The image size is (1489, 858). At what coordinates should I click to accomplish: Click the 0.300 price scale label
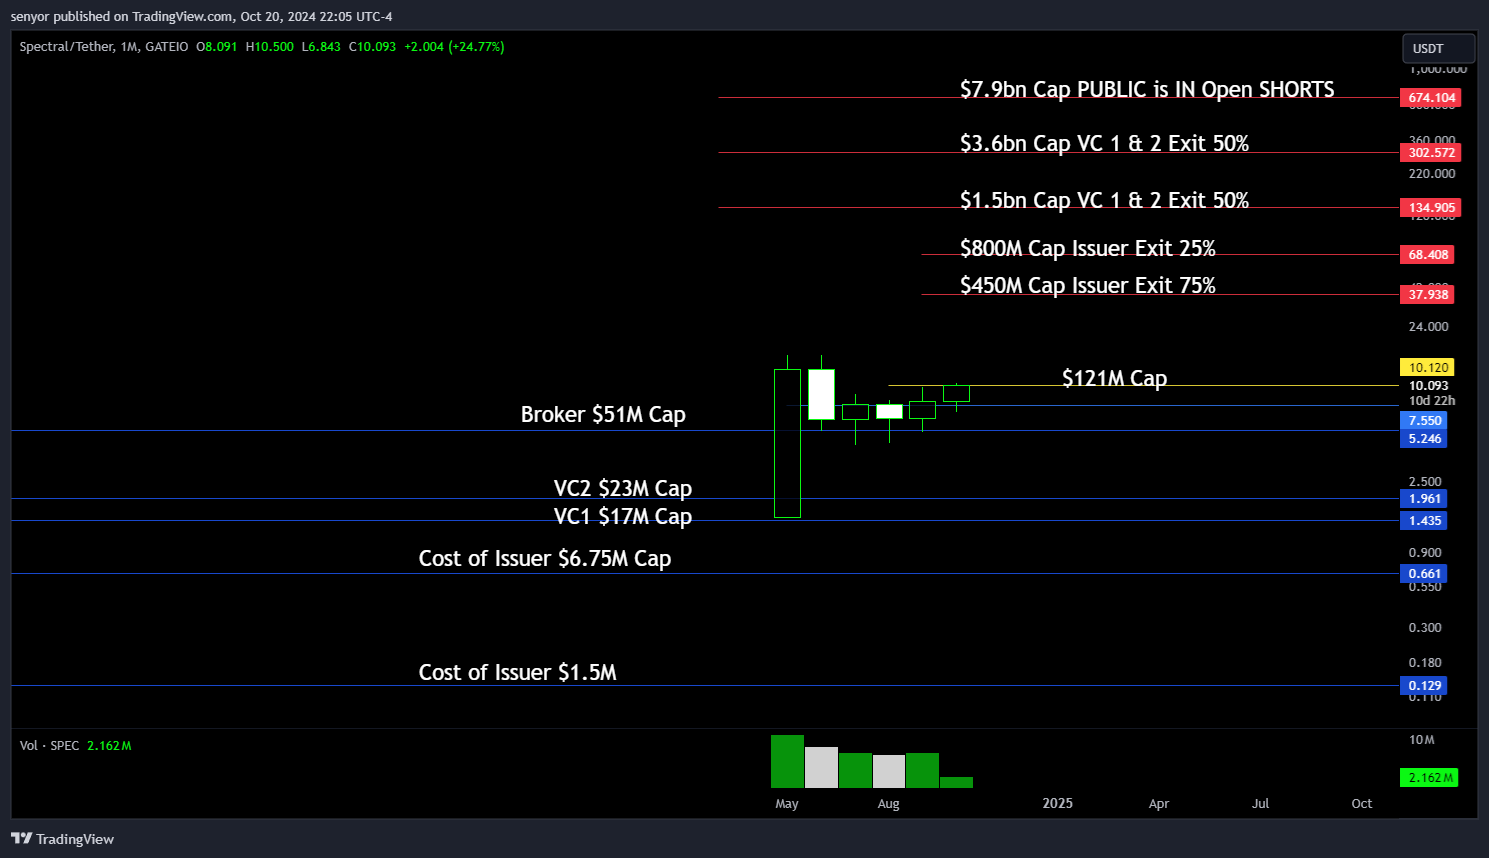pos(1425,628)
